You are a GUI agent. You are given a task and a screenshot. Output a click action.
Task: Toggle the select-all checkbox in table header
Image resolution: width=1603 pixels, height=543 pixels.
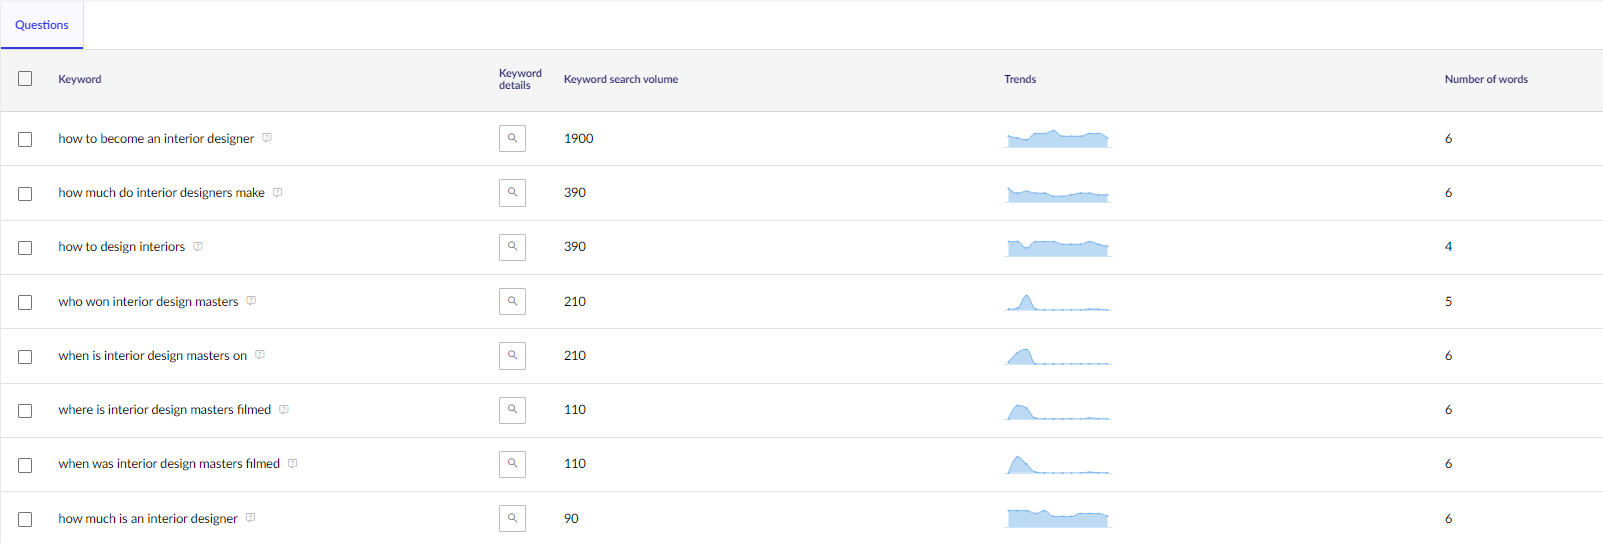pos(25,78)
